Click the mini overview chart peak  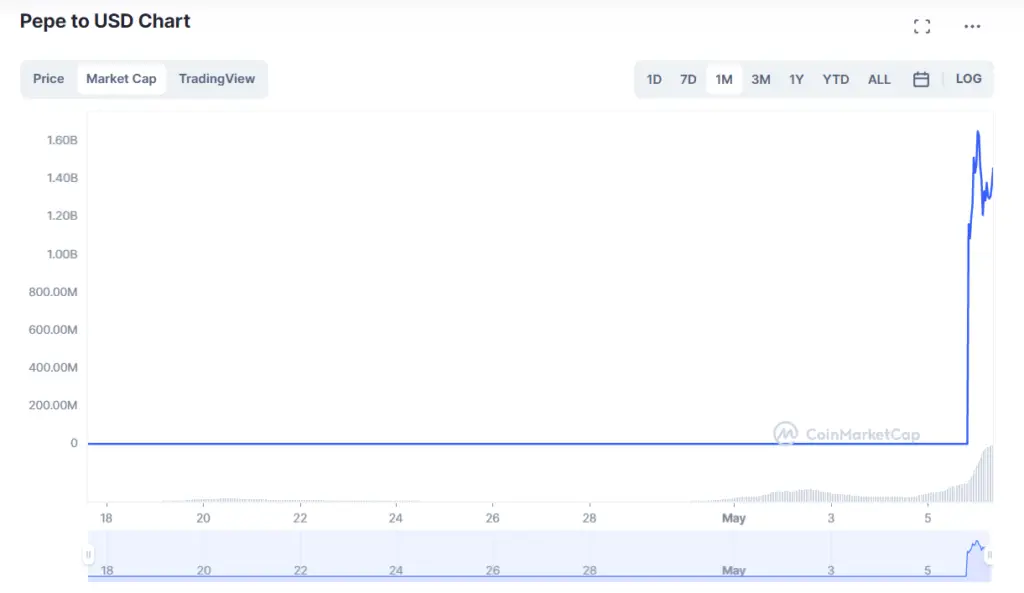pyautogui.click(x=976, y=542)
